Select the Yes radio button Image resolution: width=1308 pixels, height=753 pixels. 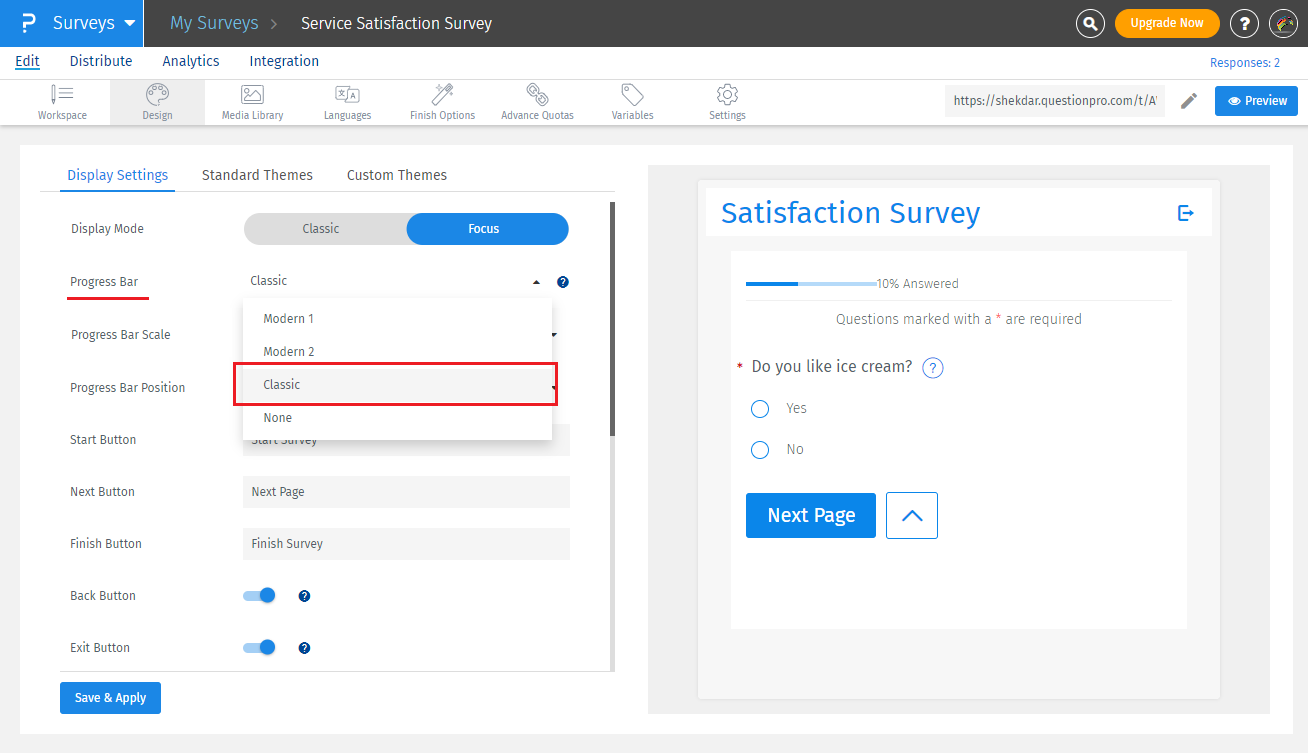(x=759, y=408)
